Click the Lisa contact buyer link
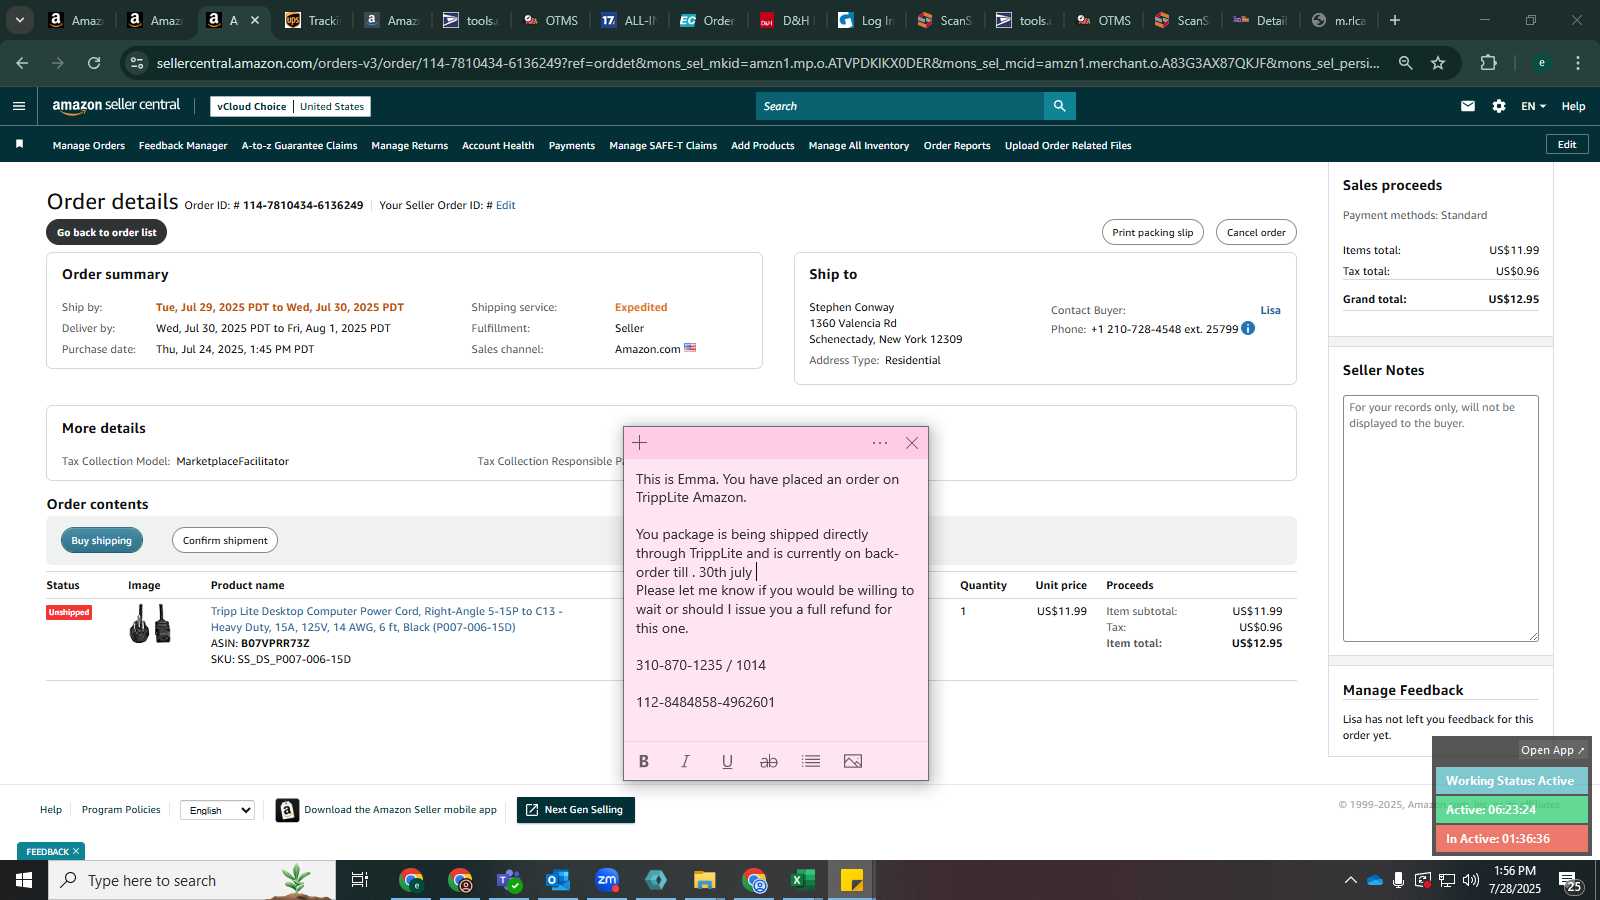 pyautogui.click(x=1270, y=310)
